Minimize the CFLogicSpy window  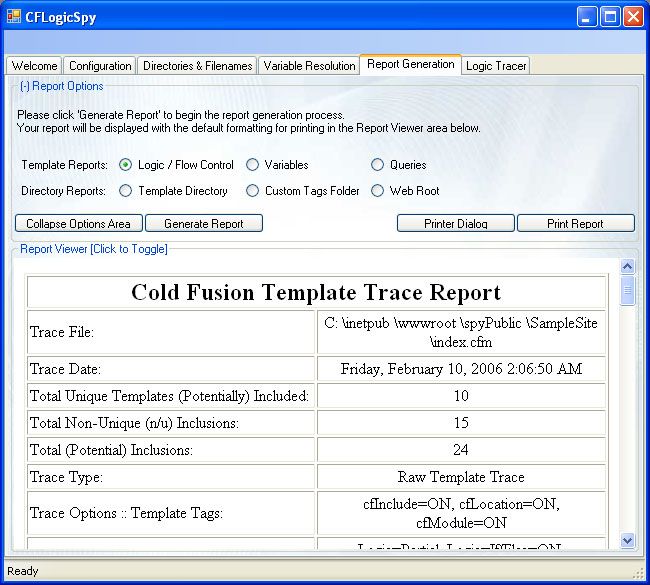pyautogui.click(x=587, y=17)
